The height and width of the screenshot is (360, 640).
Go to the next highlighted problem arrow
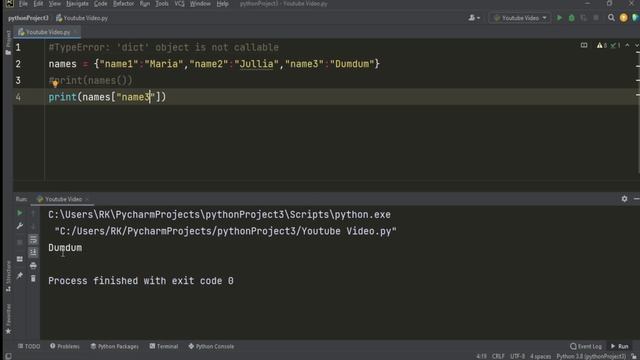click(636, 45)
